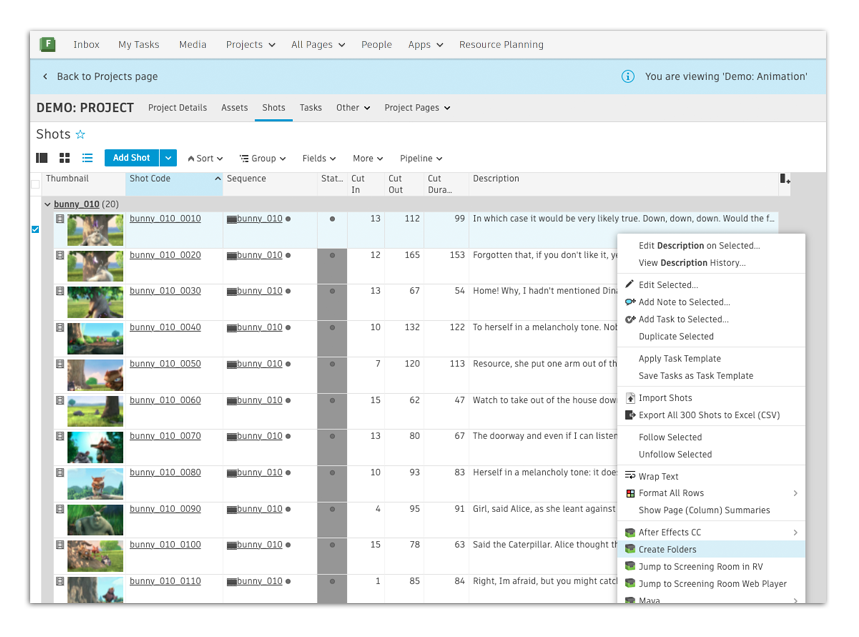Click the bunny_010_0020 row note icon
The width and height of the screenshot is (859, 637).
60,255
